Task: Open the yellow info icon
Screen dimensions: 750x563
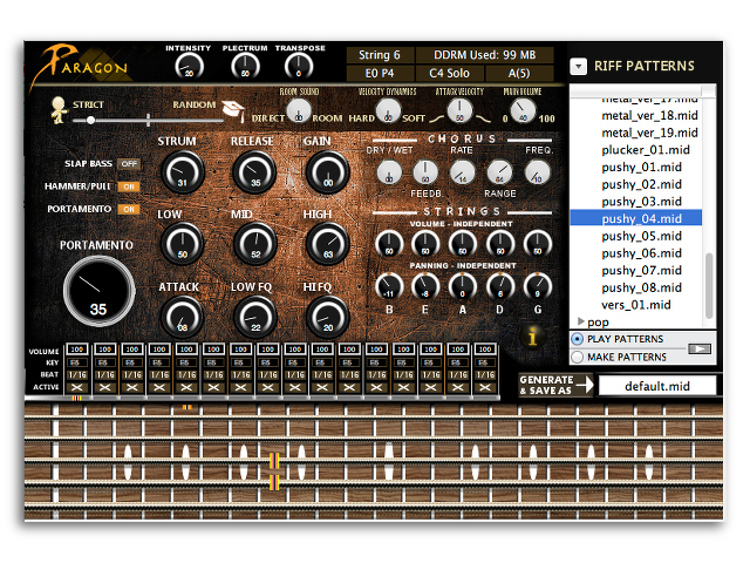Action: pos(532,336)
